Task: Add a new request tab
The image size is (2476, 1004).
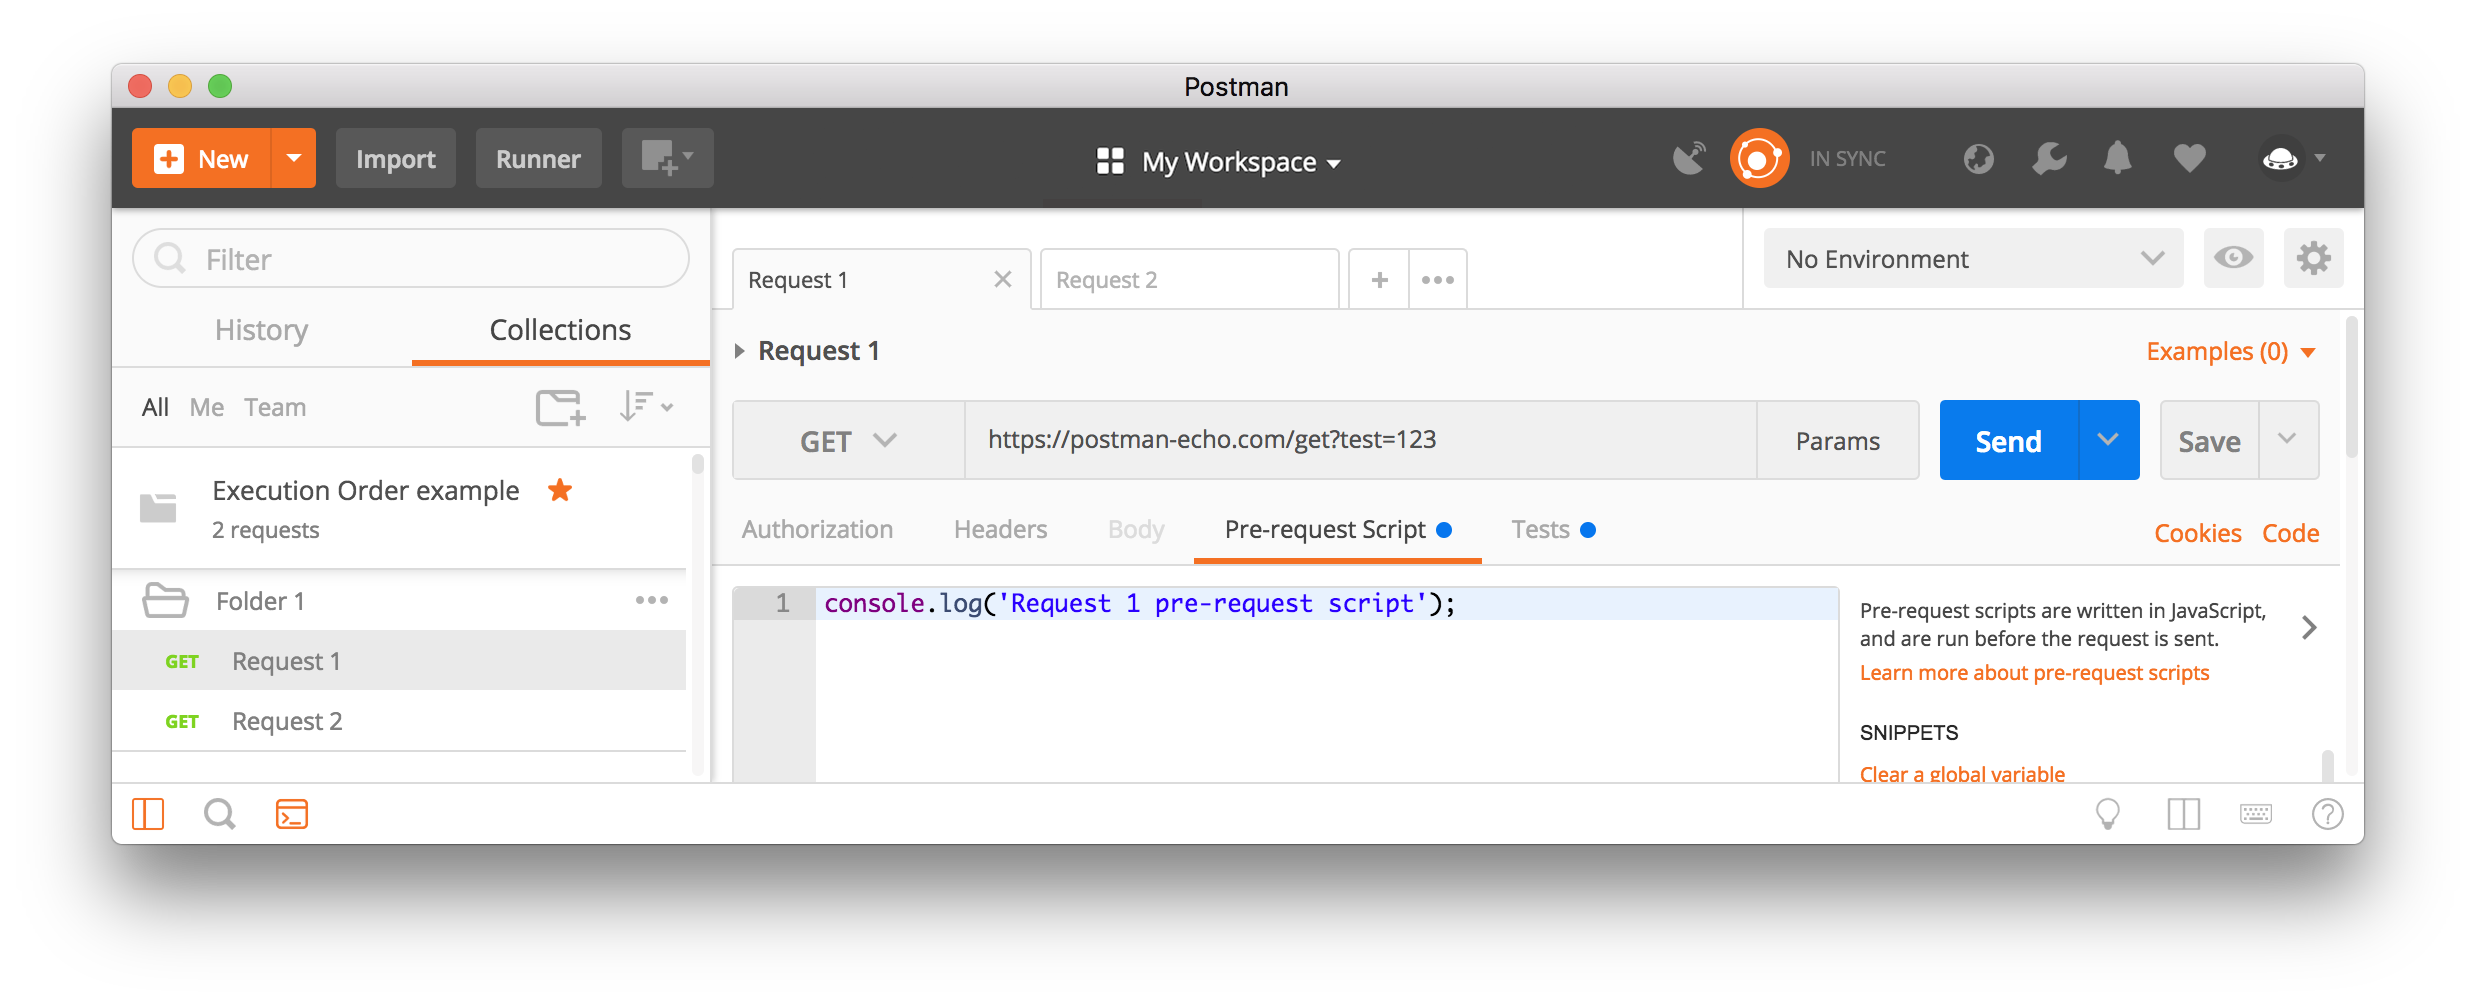Action: (1379, 279)
